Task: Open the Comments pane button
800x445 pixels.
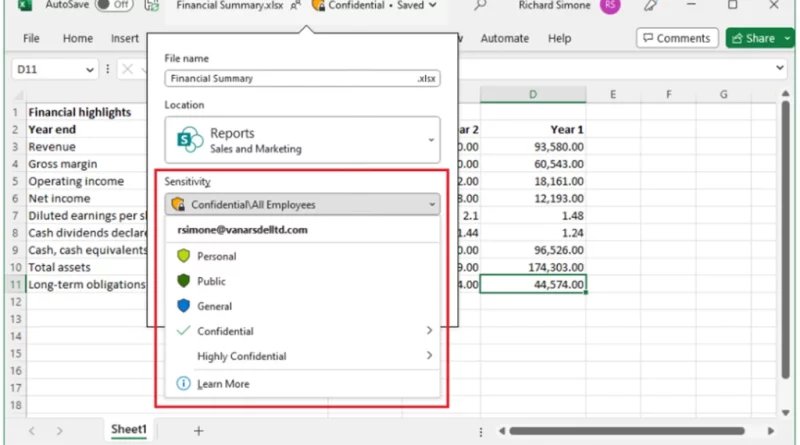Action: pyautogui.click(x=677, y=38)
